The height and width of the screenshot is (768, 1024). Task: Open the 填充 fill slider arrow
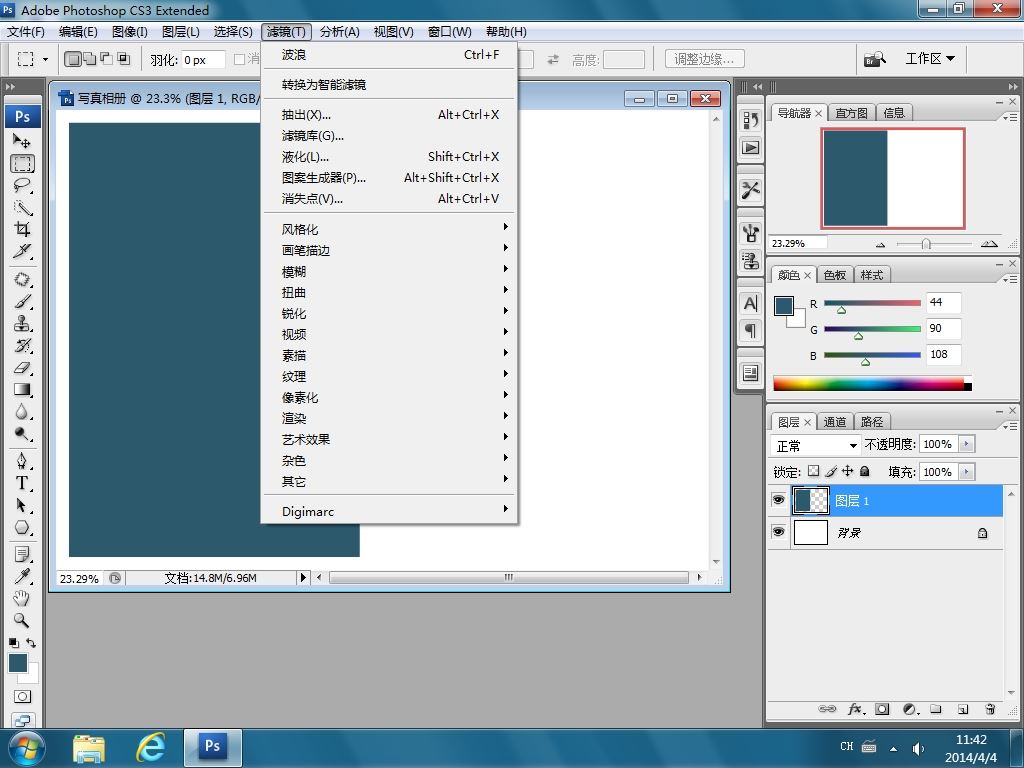(967, 472)
